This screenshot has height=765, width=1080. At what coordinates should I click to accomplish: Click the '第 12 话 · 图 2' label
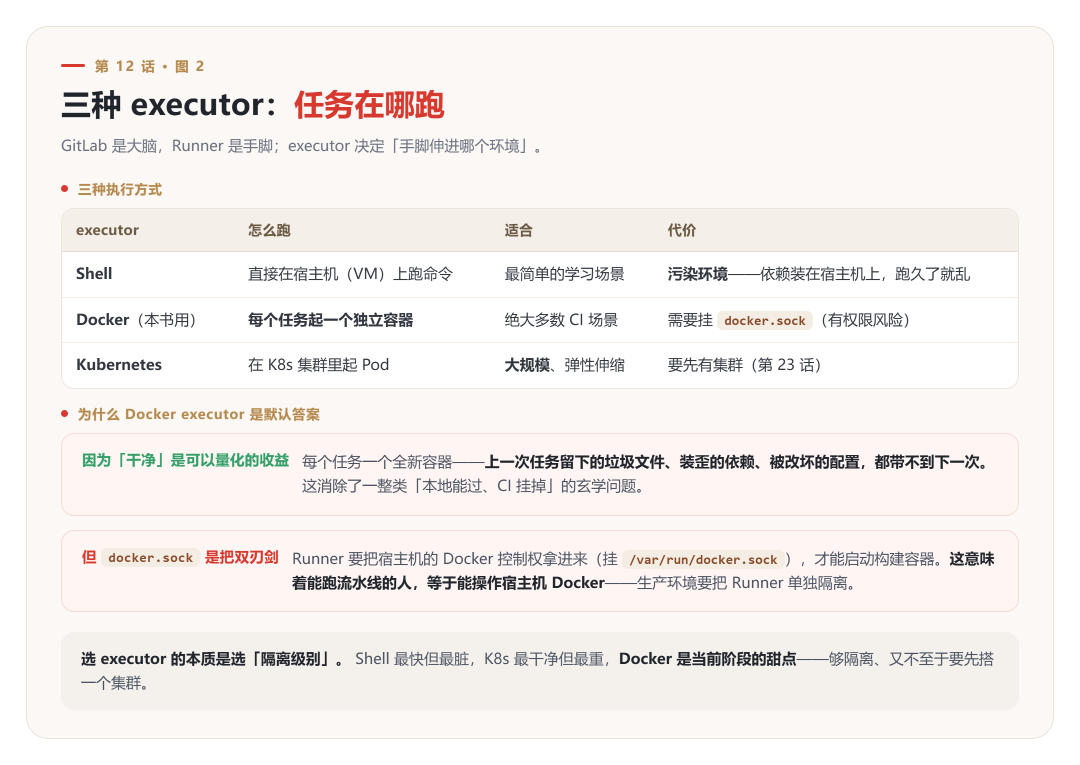tap(149, 66)
